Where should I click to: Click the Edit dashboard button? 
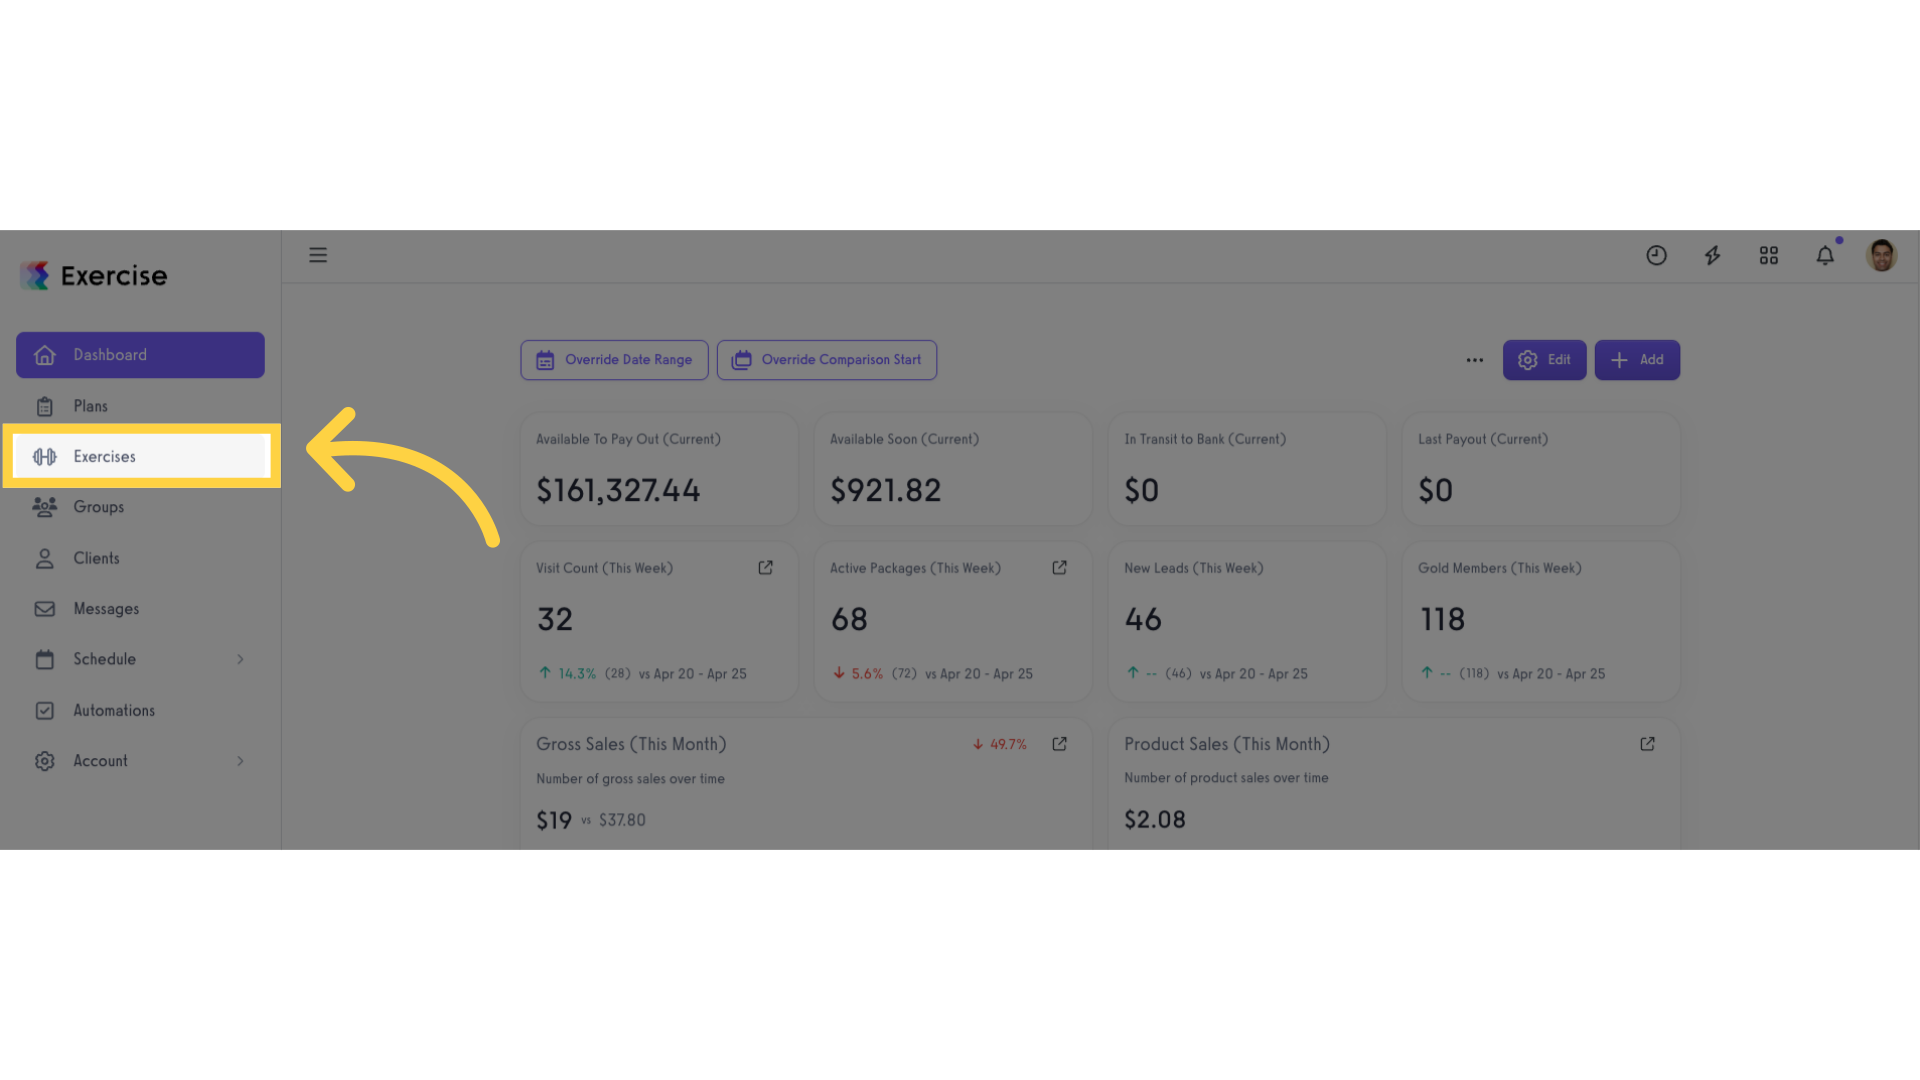tap(1544, 360)
